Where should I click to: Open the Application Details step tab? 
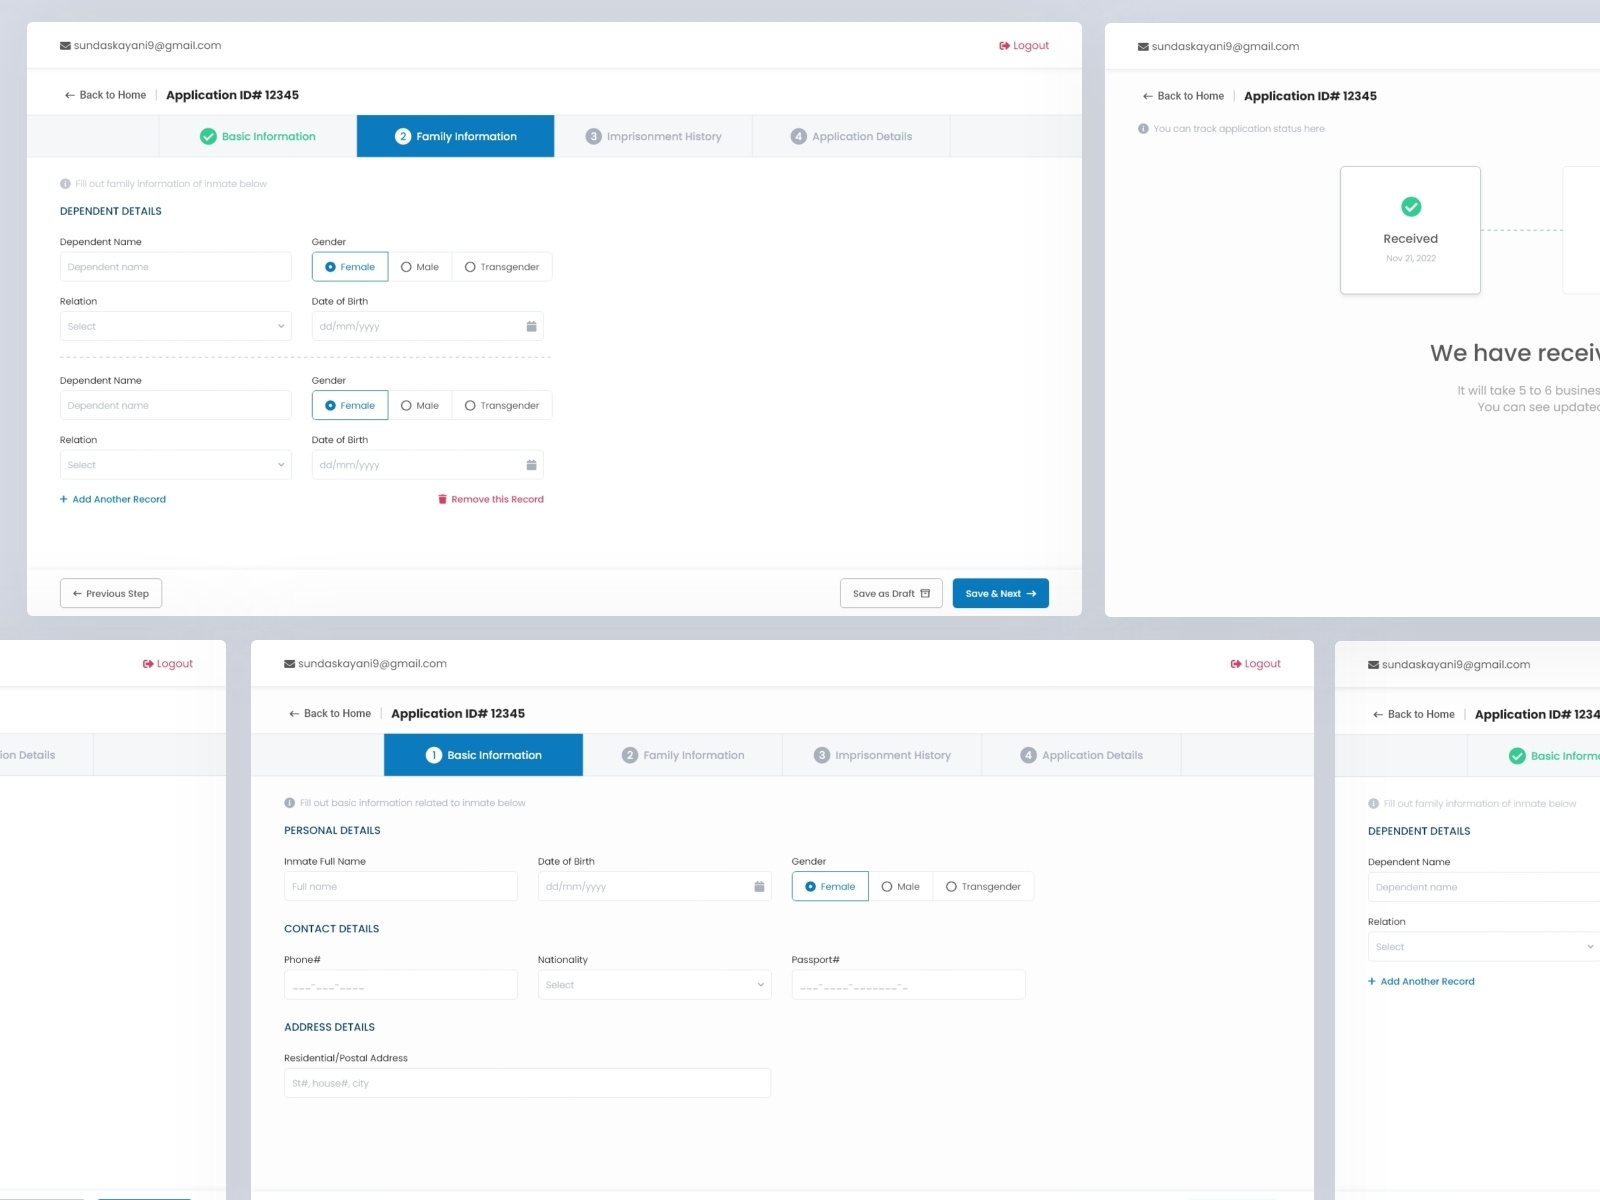[850, 136]
